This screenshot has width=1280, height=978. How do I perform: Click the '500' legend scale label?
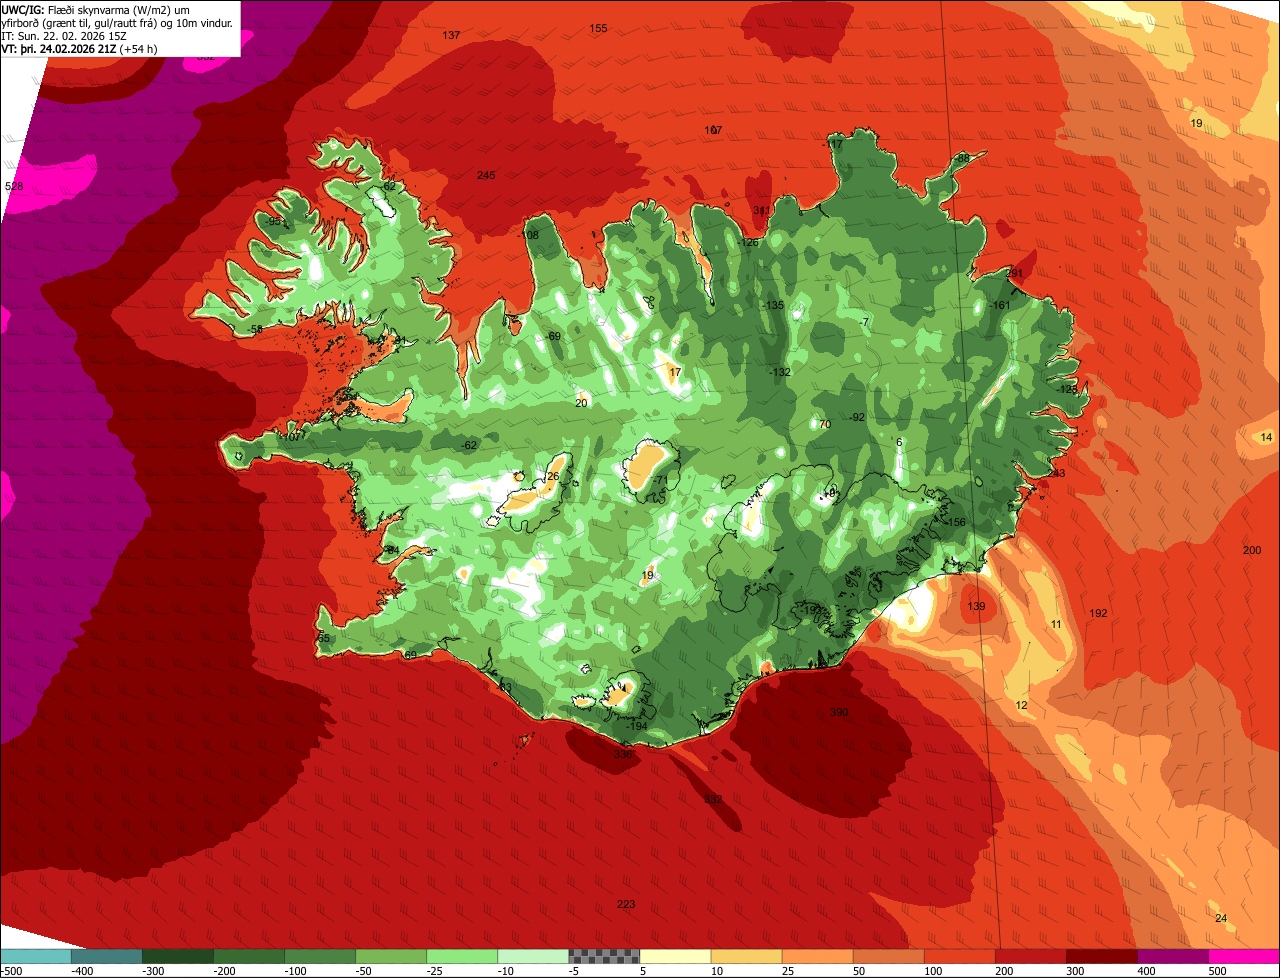pos(1217,971)
